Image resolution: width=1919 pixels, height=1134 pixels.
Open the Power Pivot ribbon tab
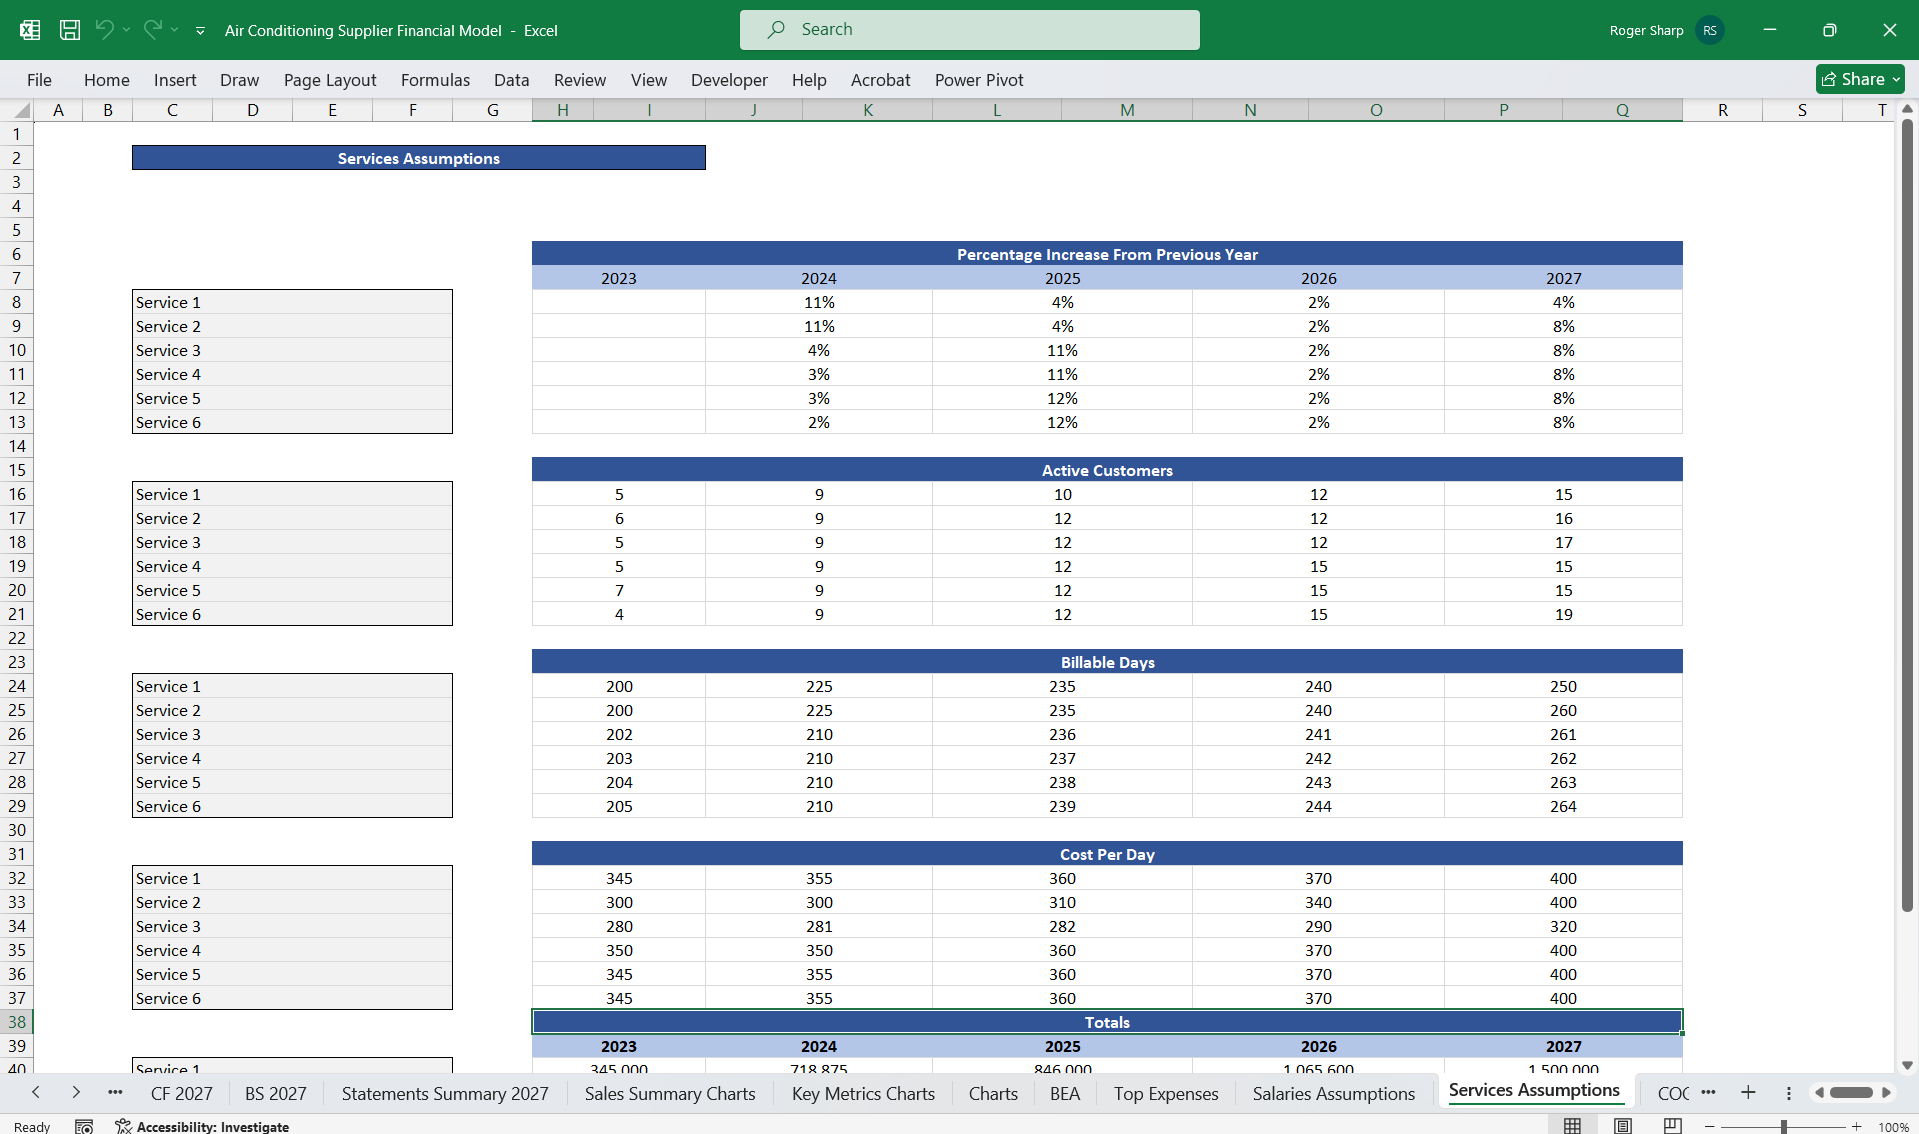click(979, 80)
